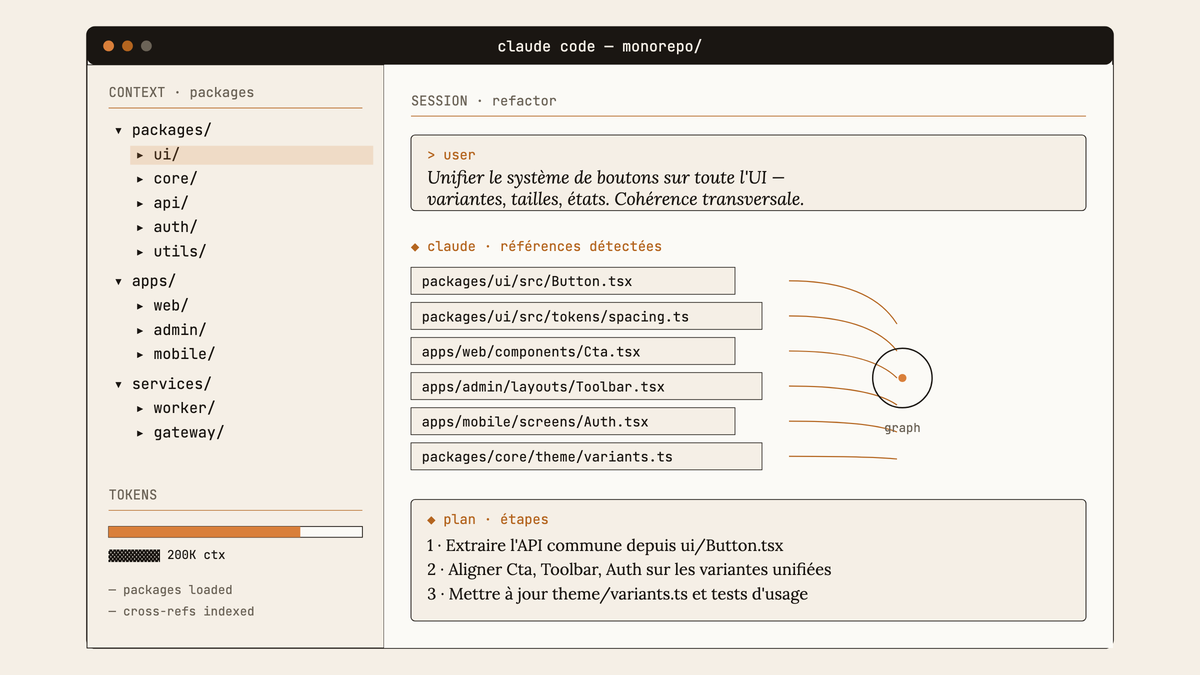The width and height of the screenshot is (1200, 675).
Task: Select the utils/ folder label
Action: tap(180, 252)
